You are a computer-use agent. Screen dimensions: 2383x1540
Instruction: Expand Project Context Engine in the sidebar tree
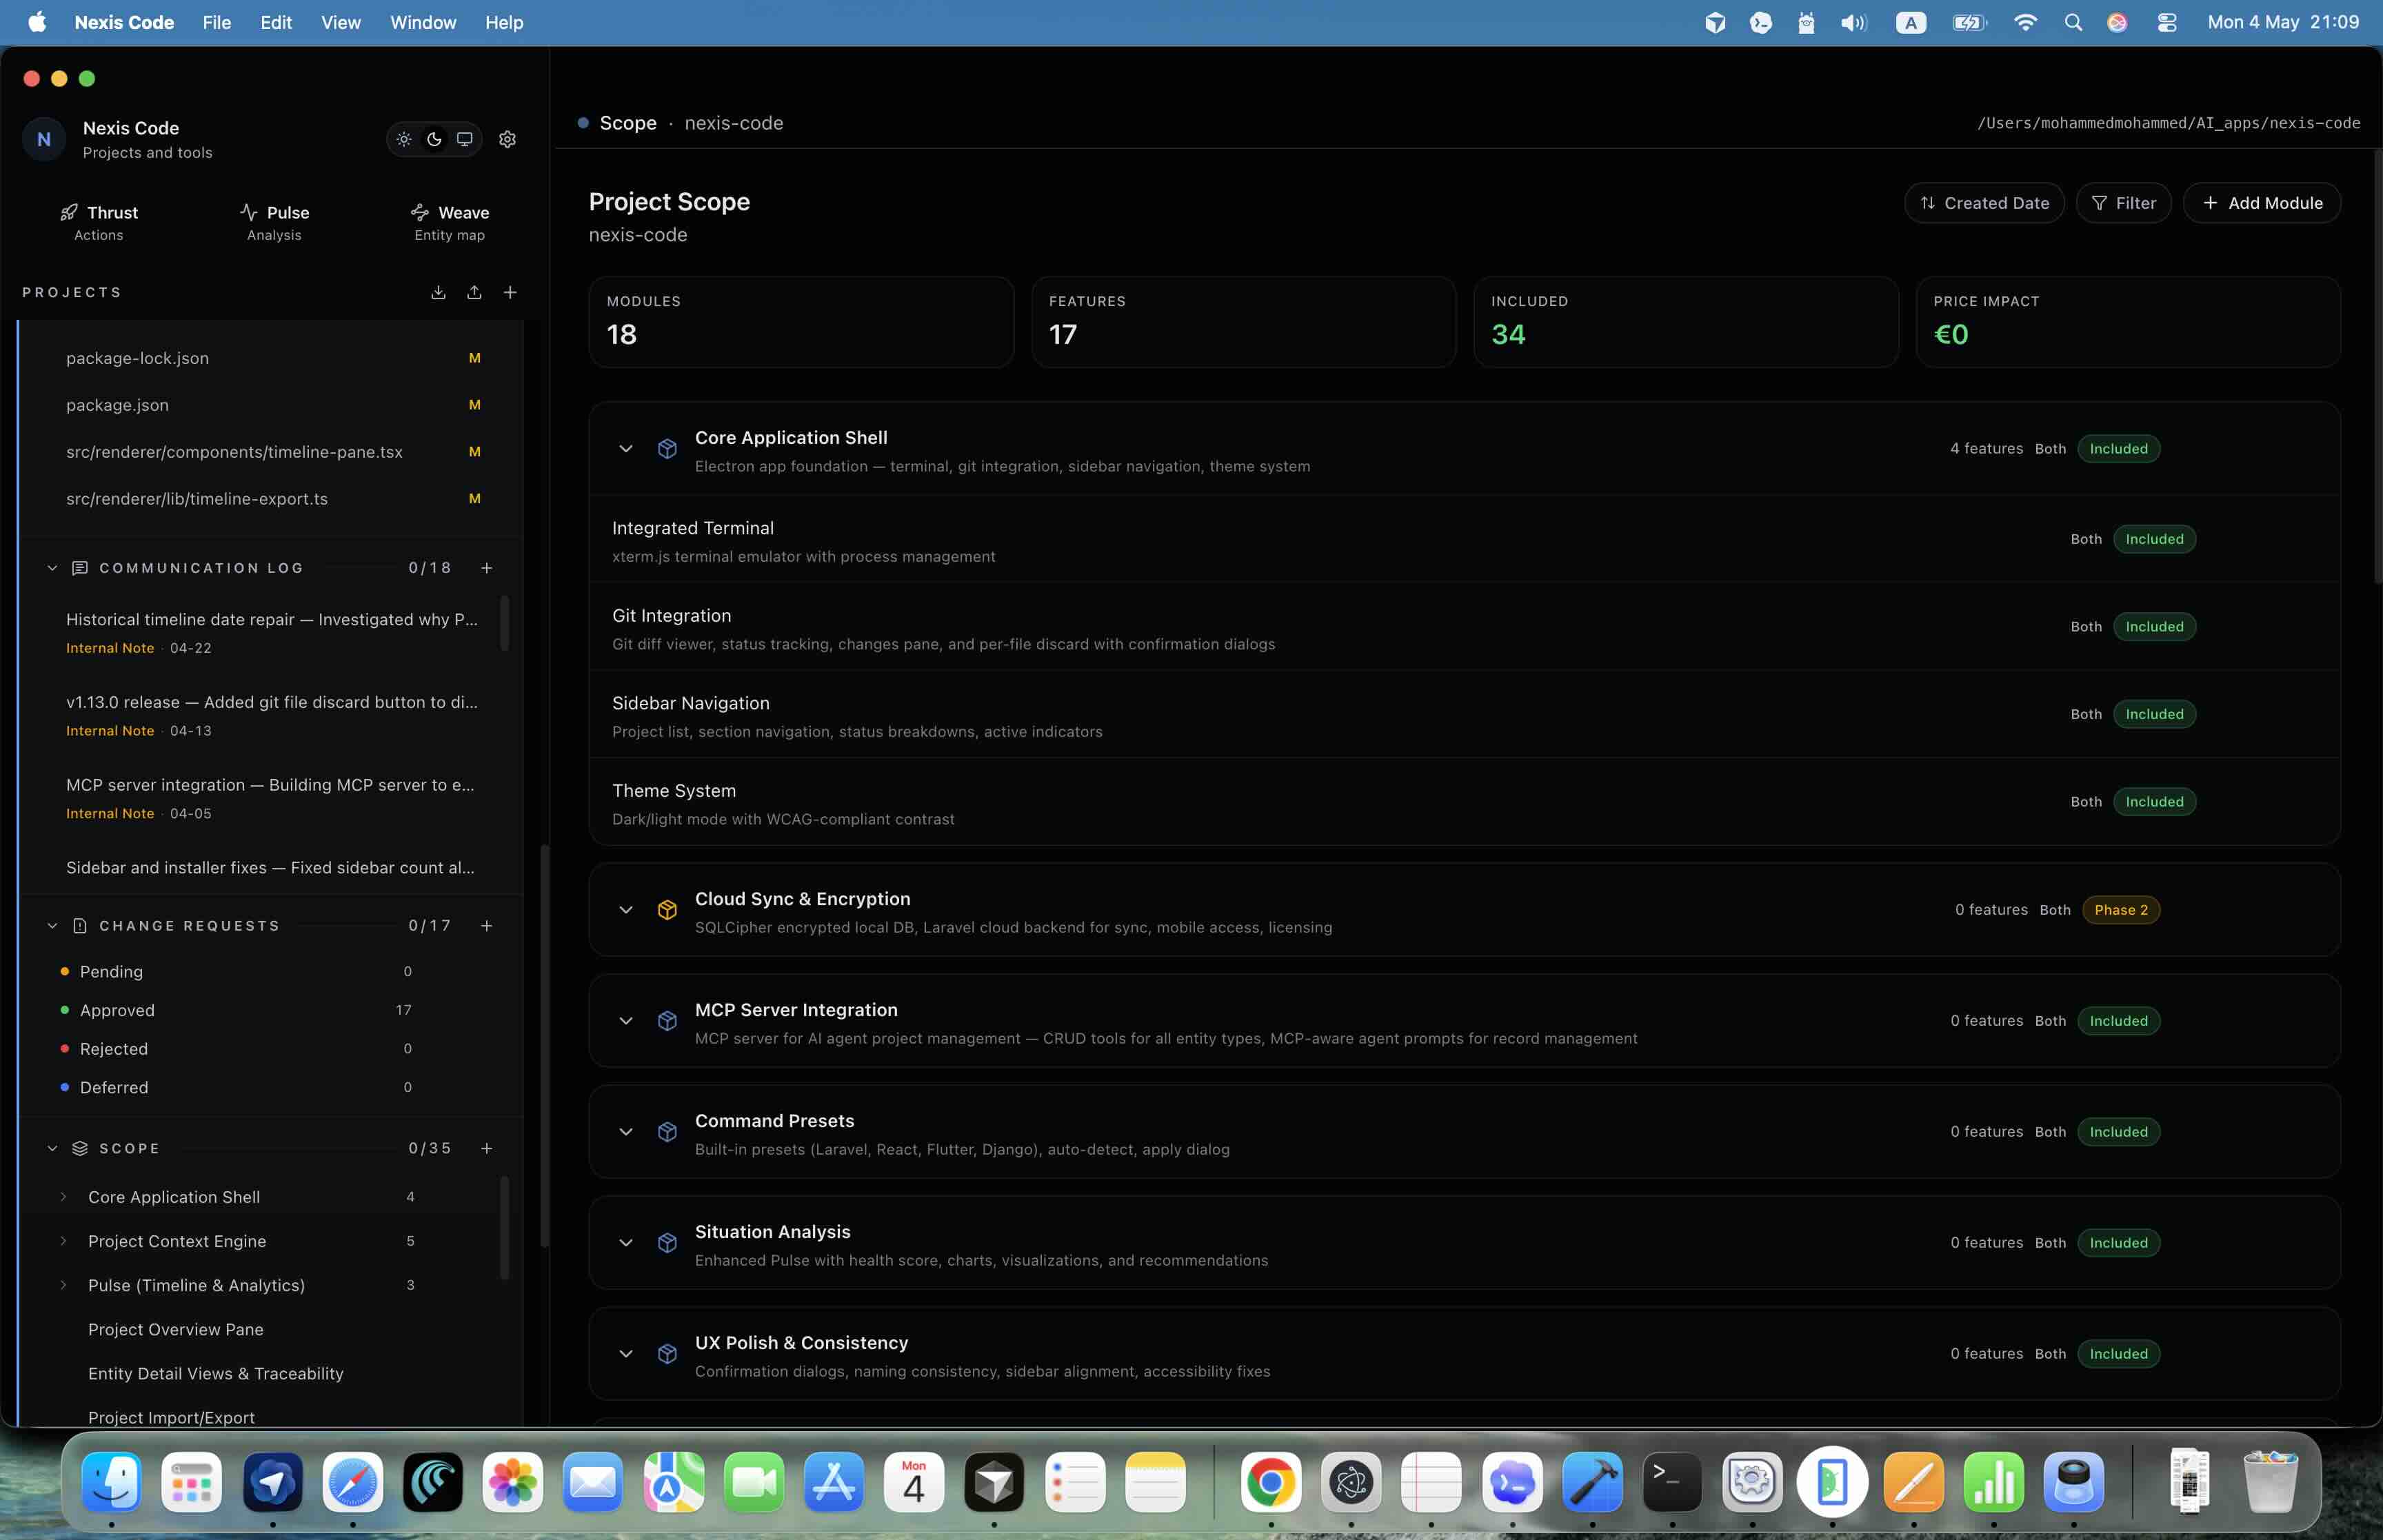[x=63, y=1241]
